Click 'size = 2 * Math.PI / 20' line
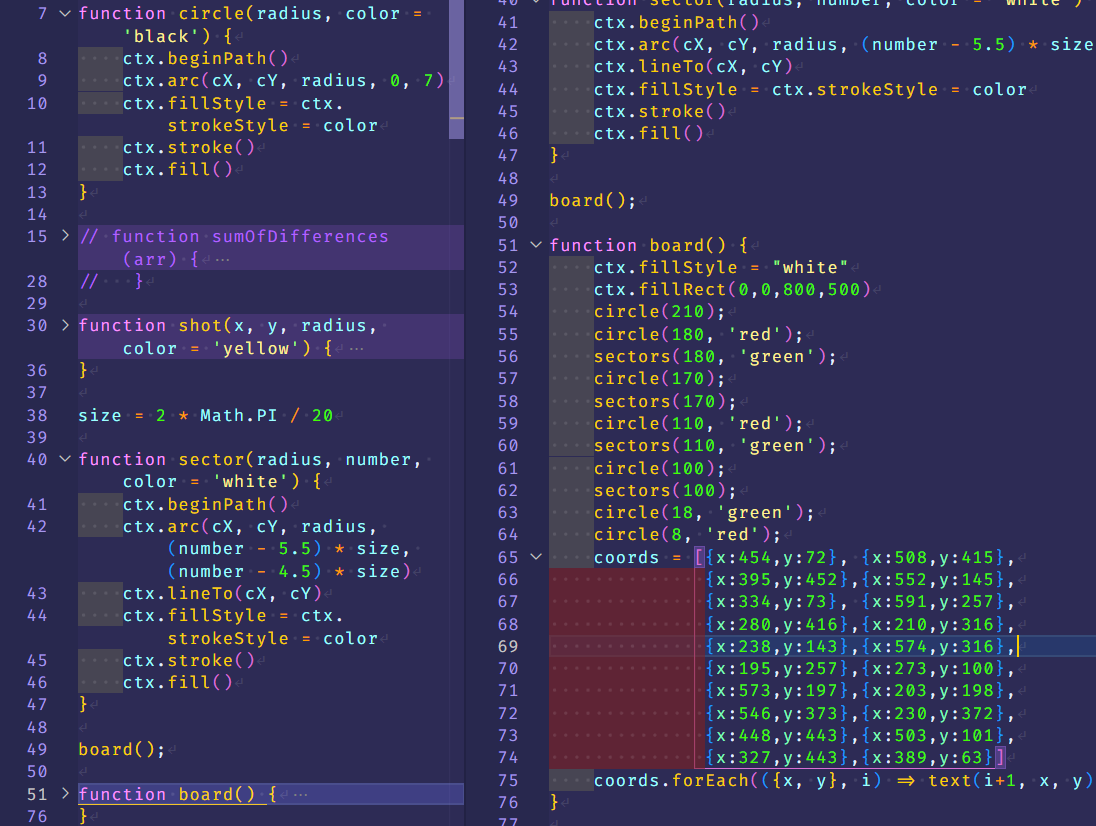 206,415
